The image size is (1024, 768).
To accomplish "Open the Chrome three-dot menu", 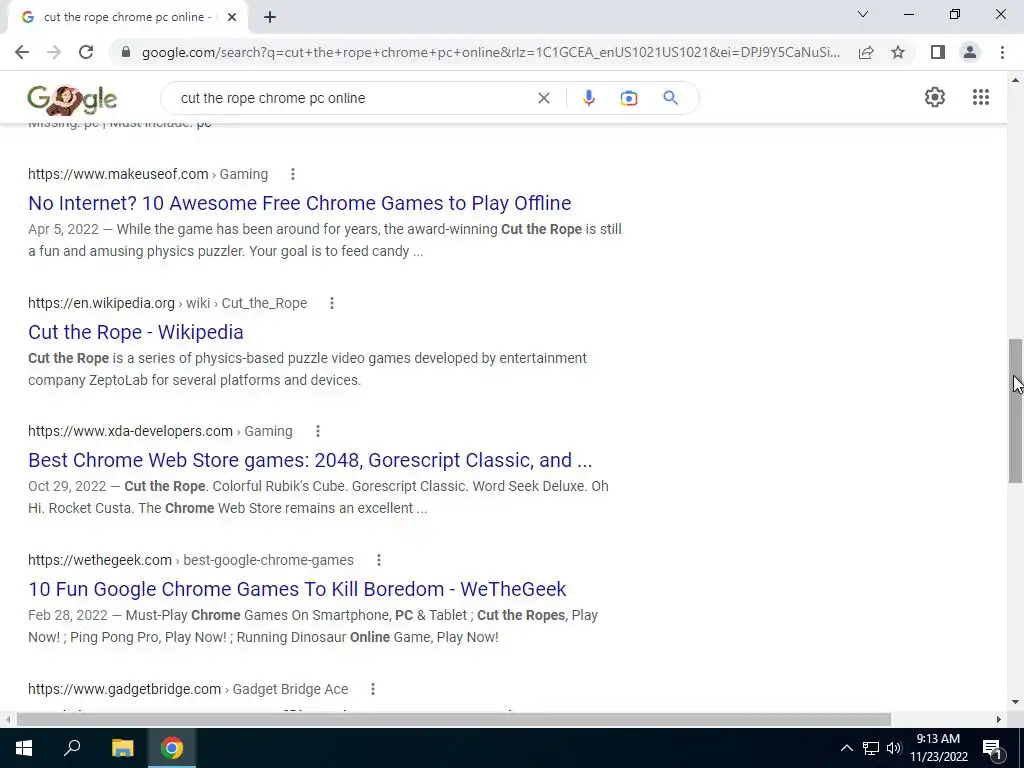I will (1002, 52).
